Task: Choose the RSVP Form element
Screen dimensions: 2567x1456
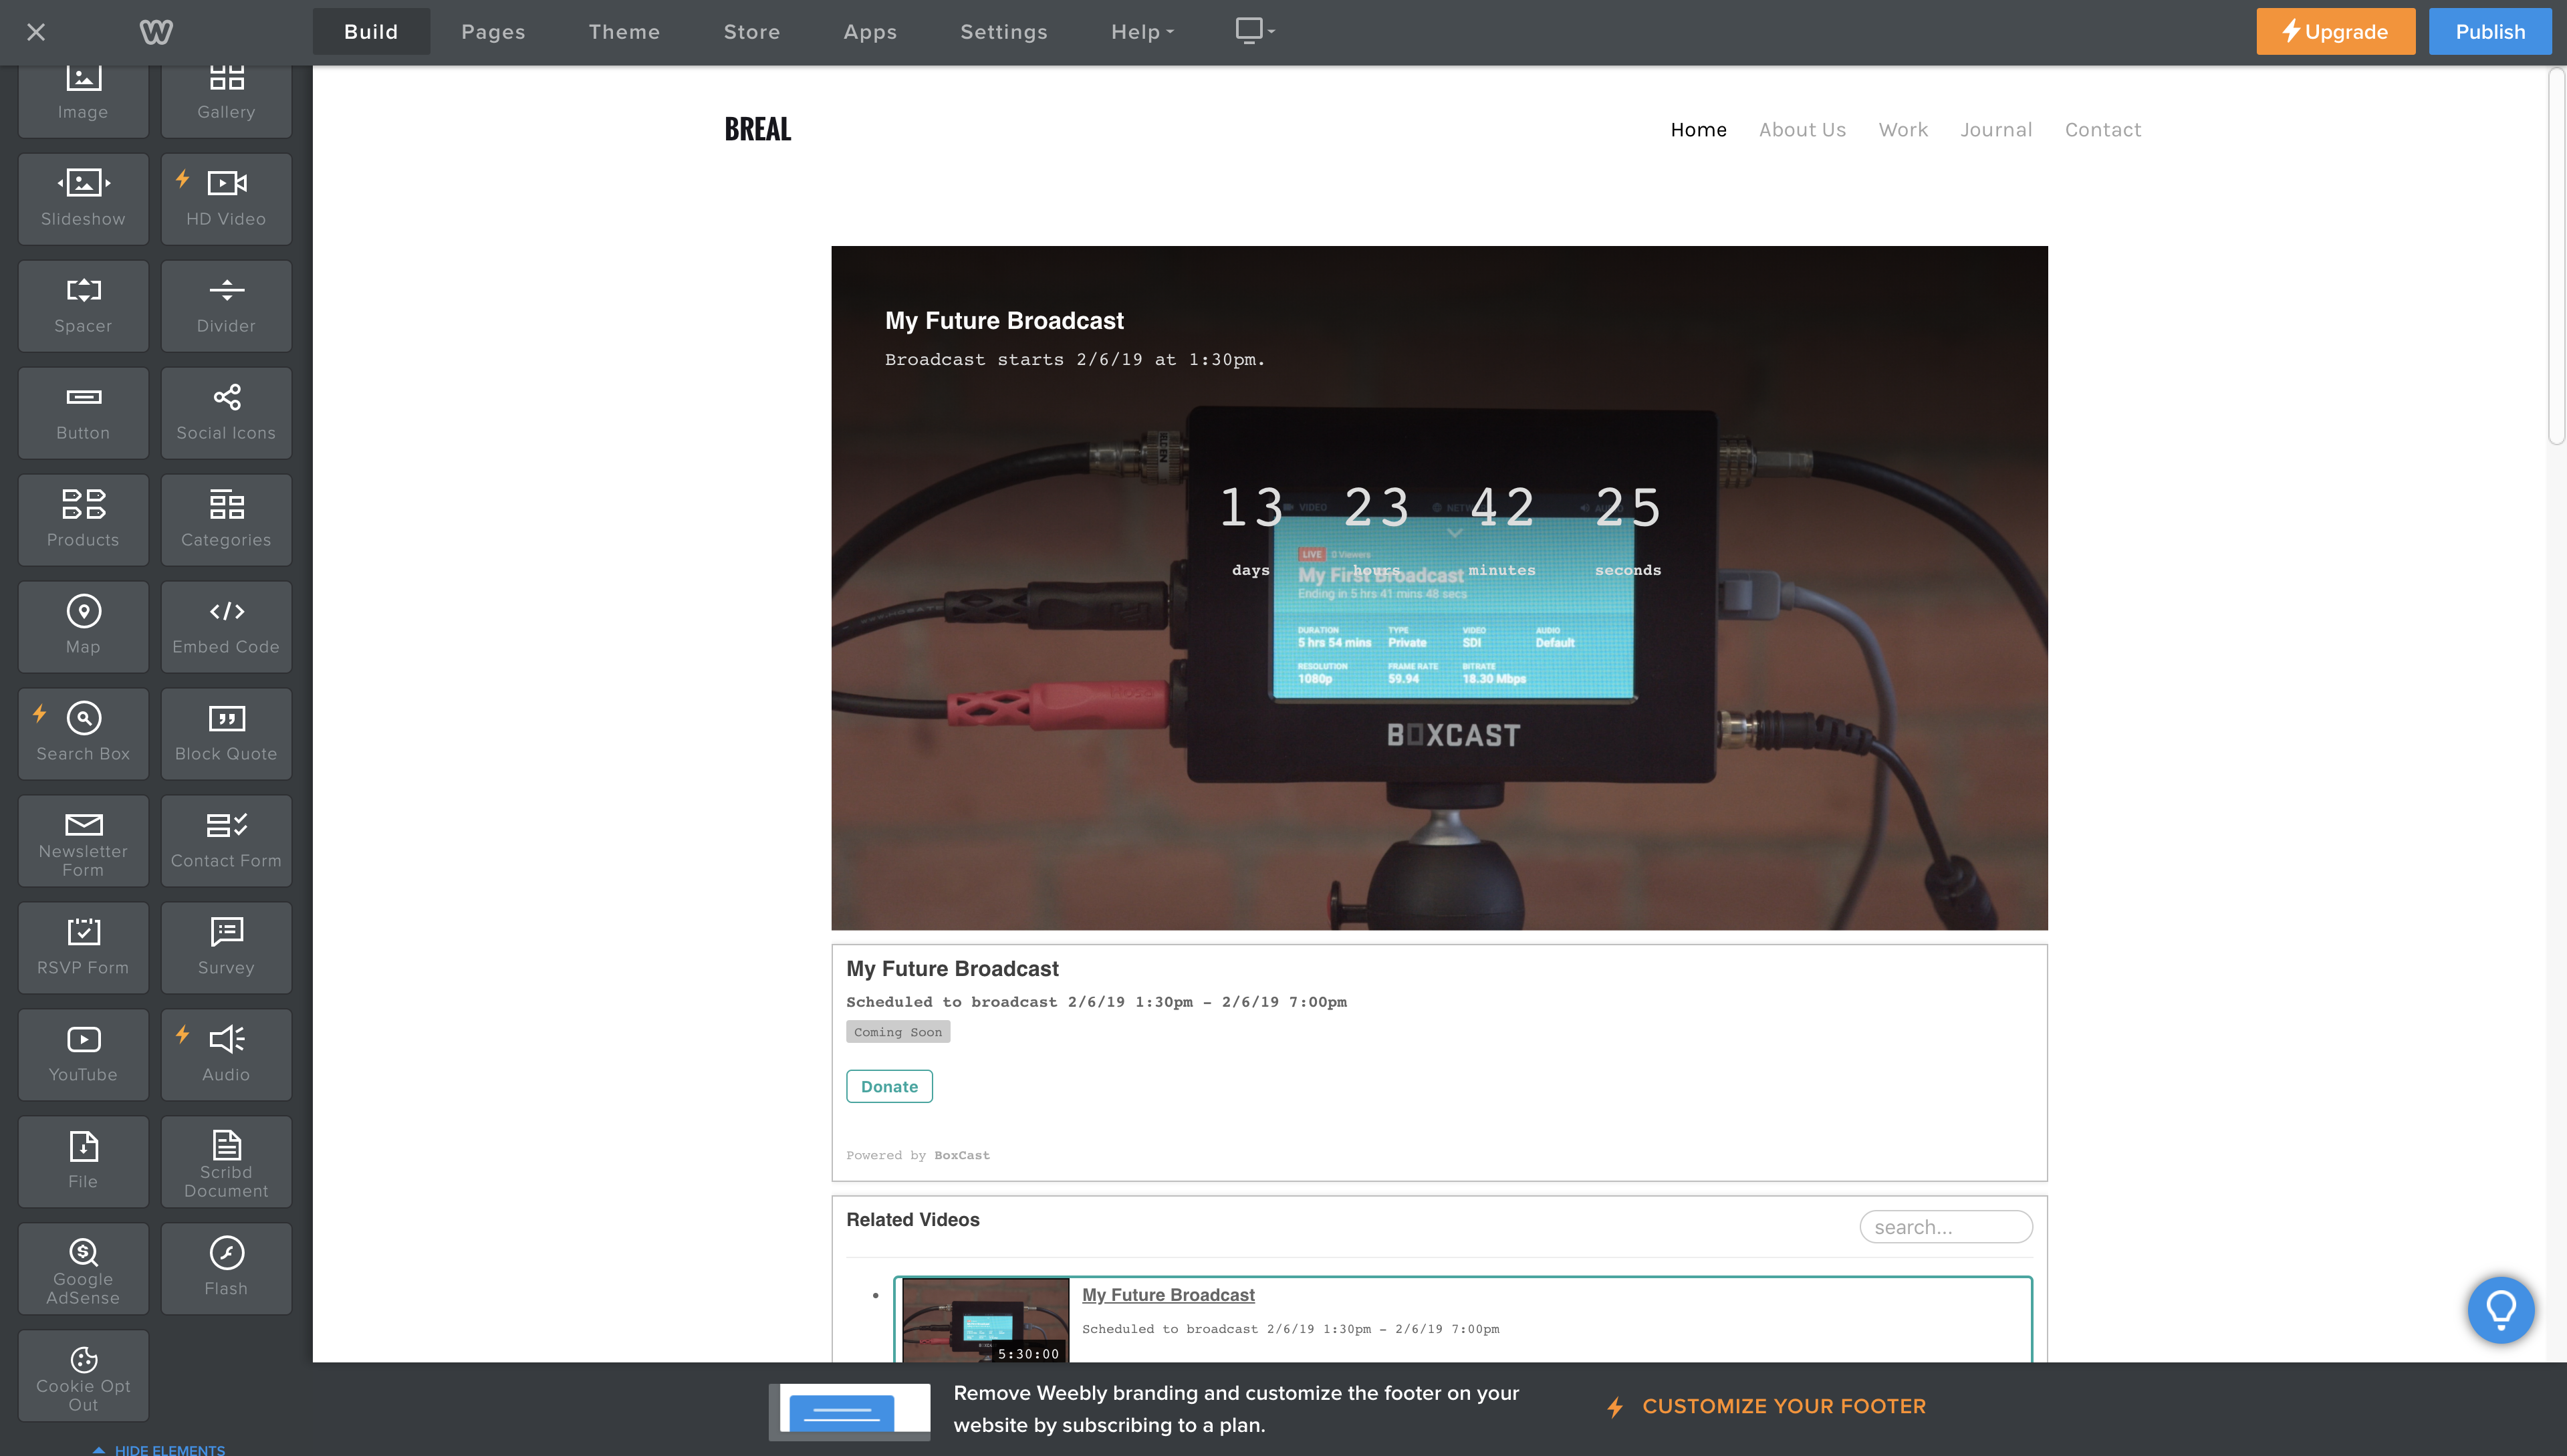Action: [83, 947]
